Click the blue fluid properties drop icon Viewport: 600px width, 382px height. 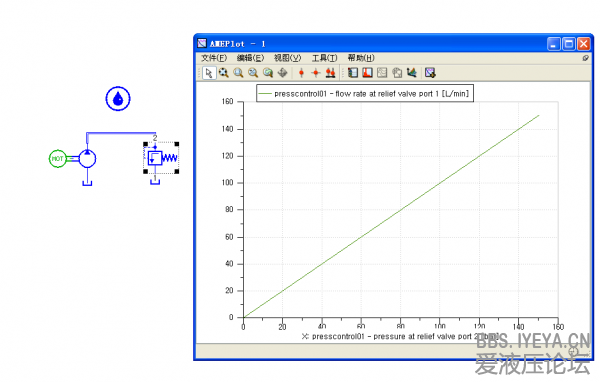click(118, 99)
